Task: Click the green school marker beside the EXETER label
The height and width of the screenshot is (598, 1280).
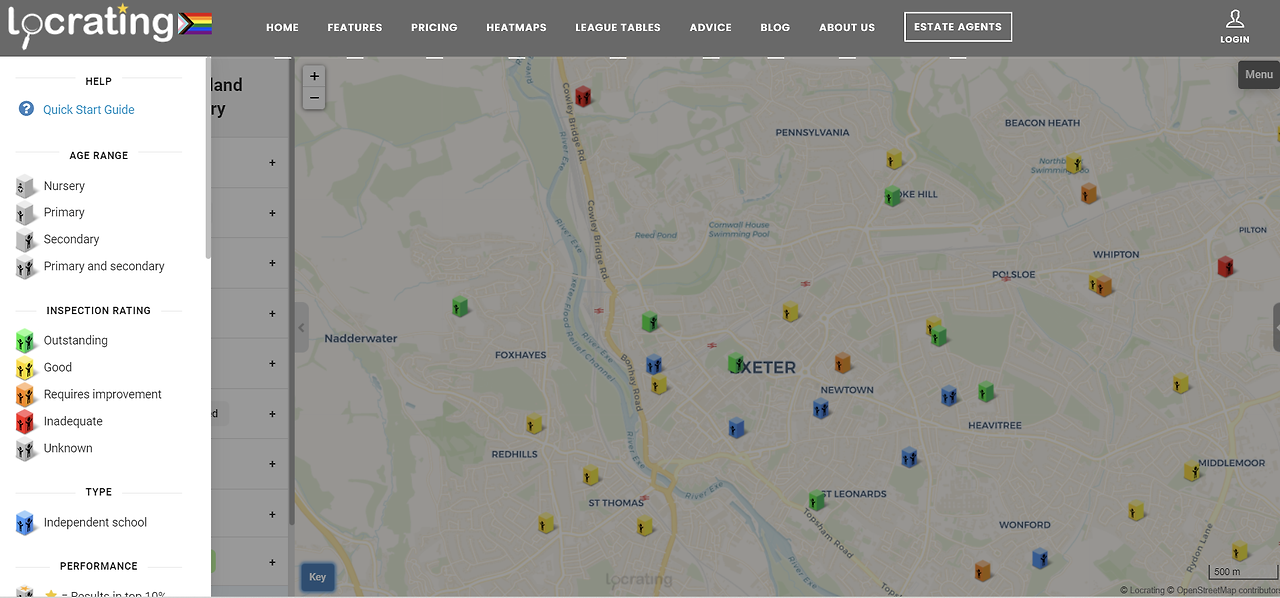Action: [x=736, y=362]
